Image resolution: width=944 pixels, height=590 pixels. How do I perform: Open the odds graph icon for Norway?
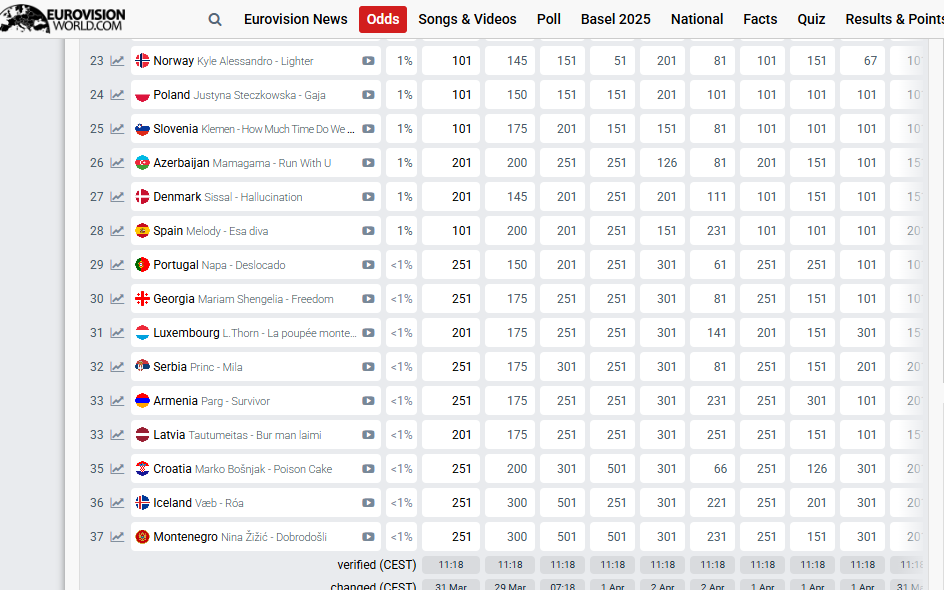pyautogui.click(x=117, y=61)
